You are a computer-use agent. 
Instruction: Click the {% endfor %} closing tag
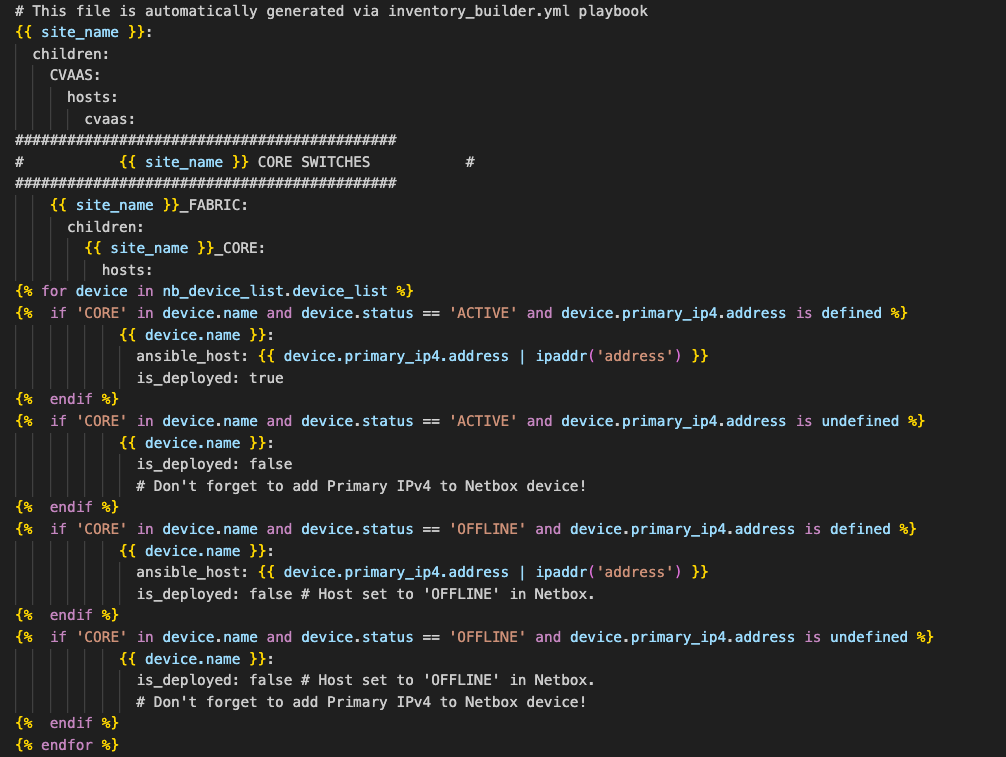tap(67, 745)
